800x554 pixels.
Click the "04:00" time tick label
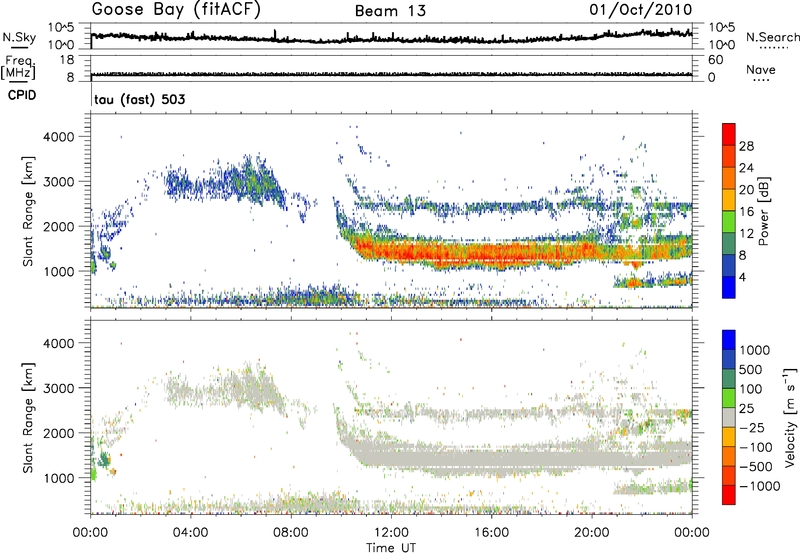point(190,533)
